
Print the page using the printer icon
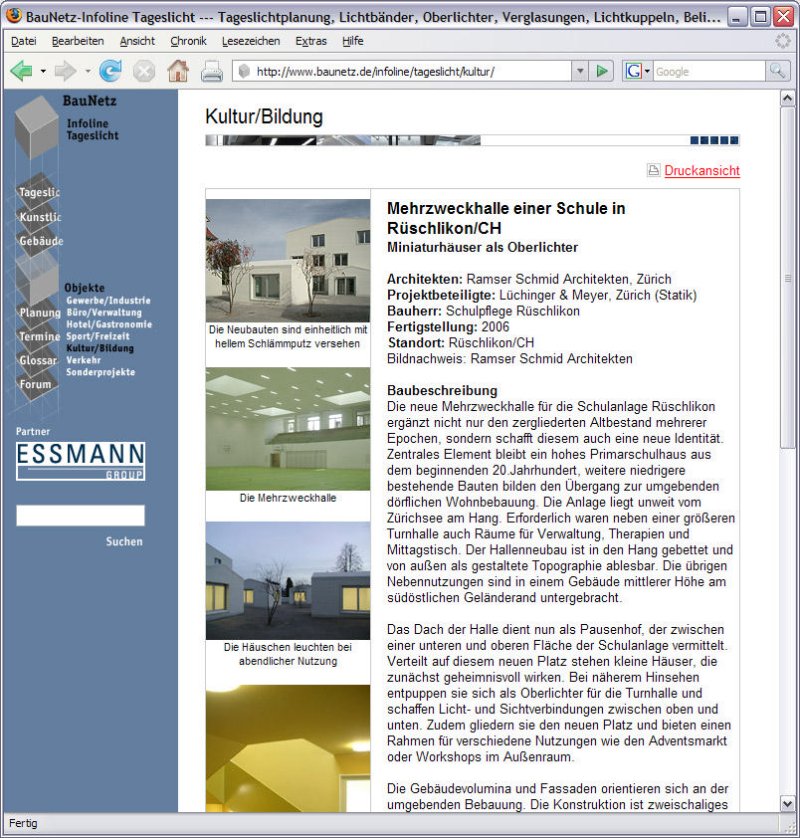tap(212, 71)
